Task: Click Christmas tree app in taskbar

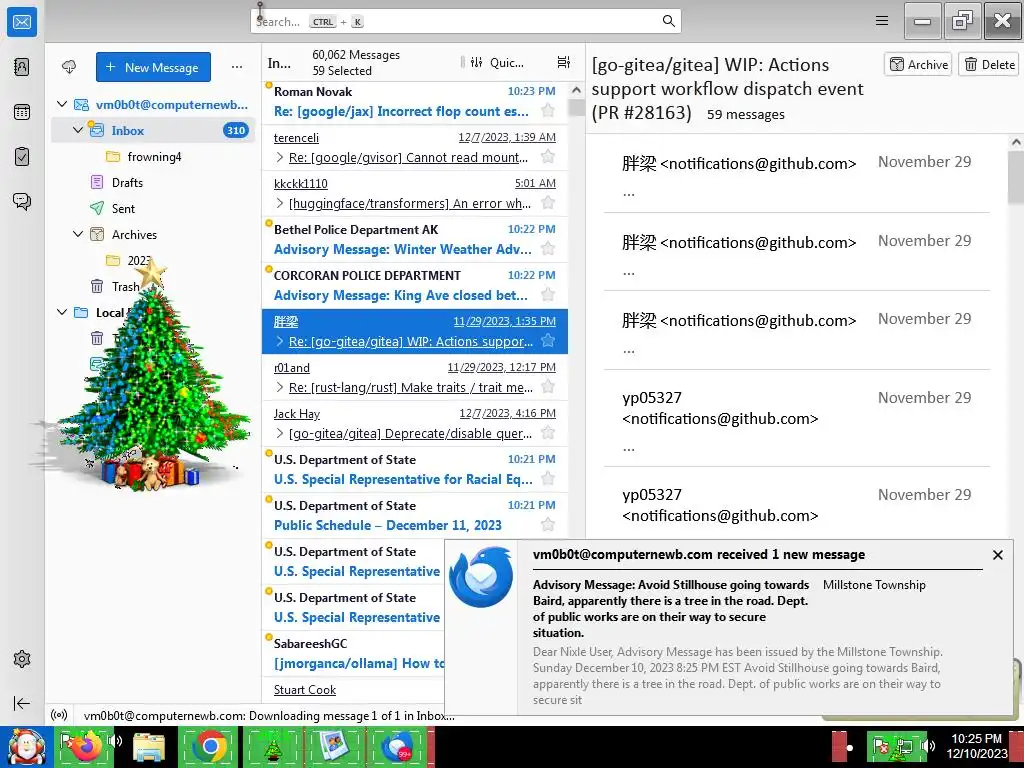Action: (x=272, y=747)
